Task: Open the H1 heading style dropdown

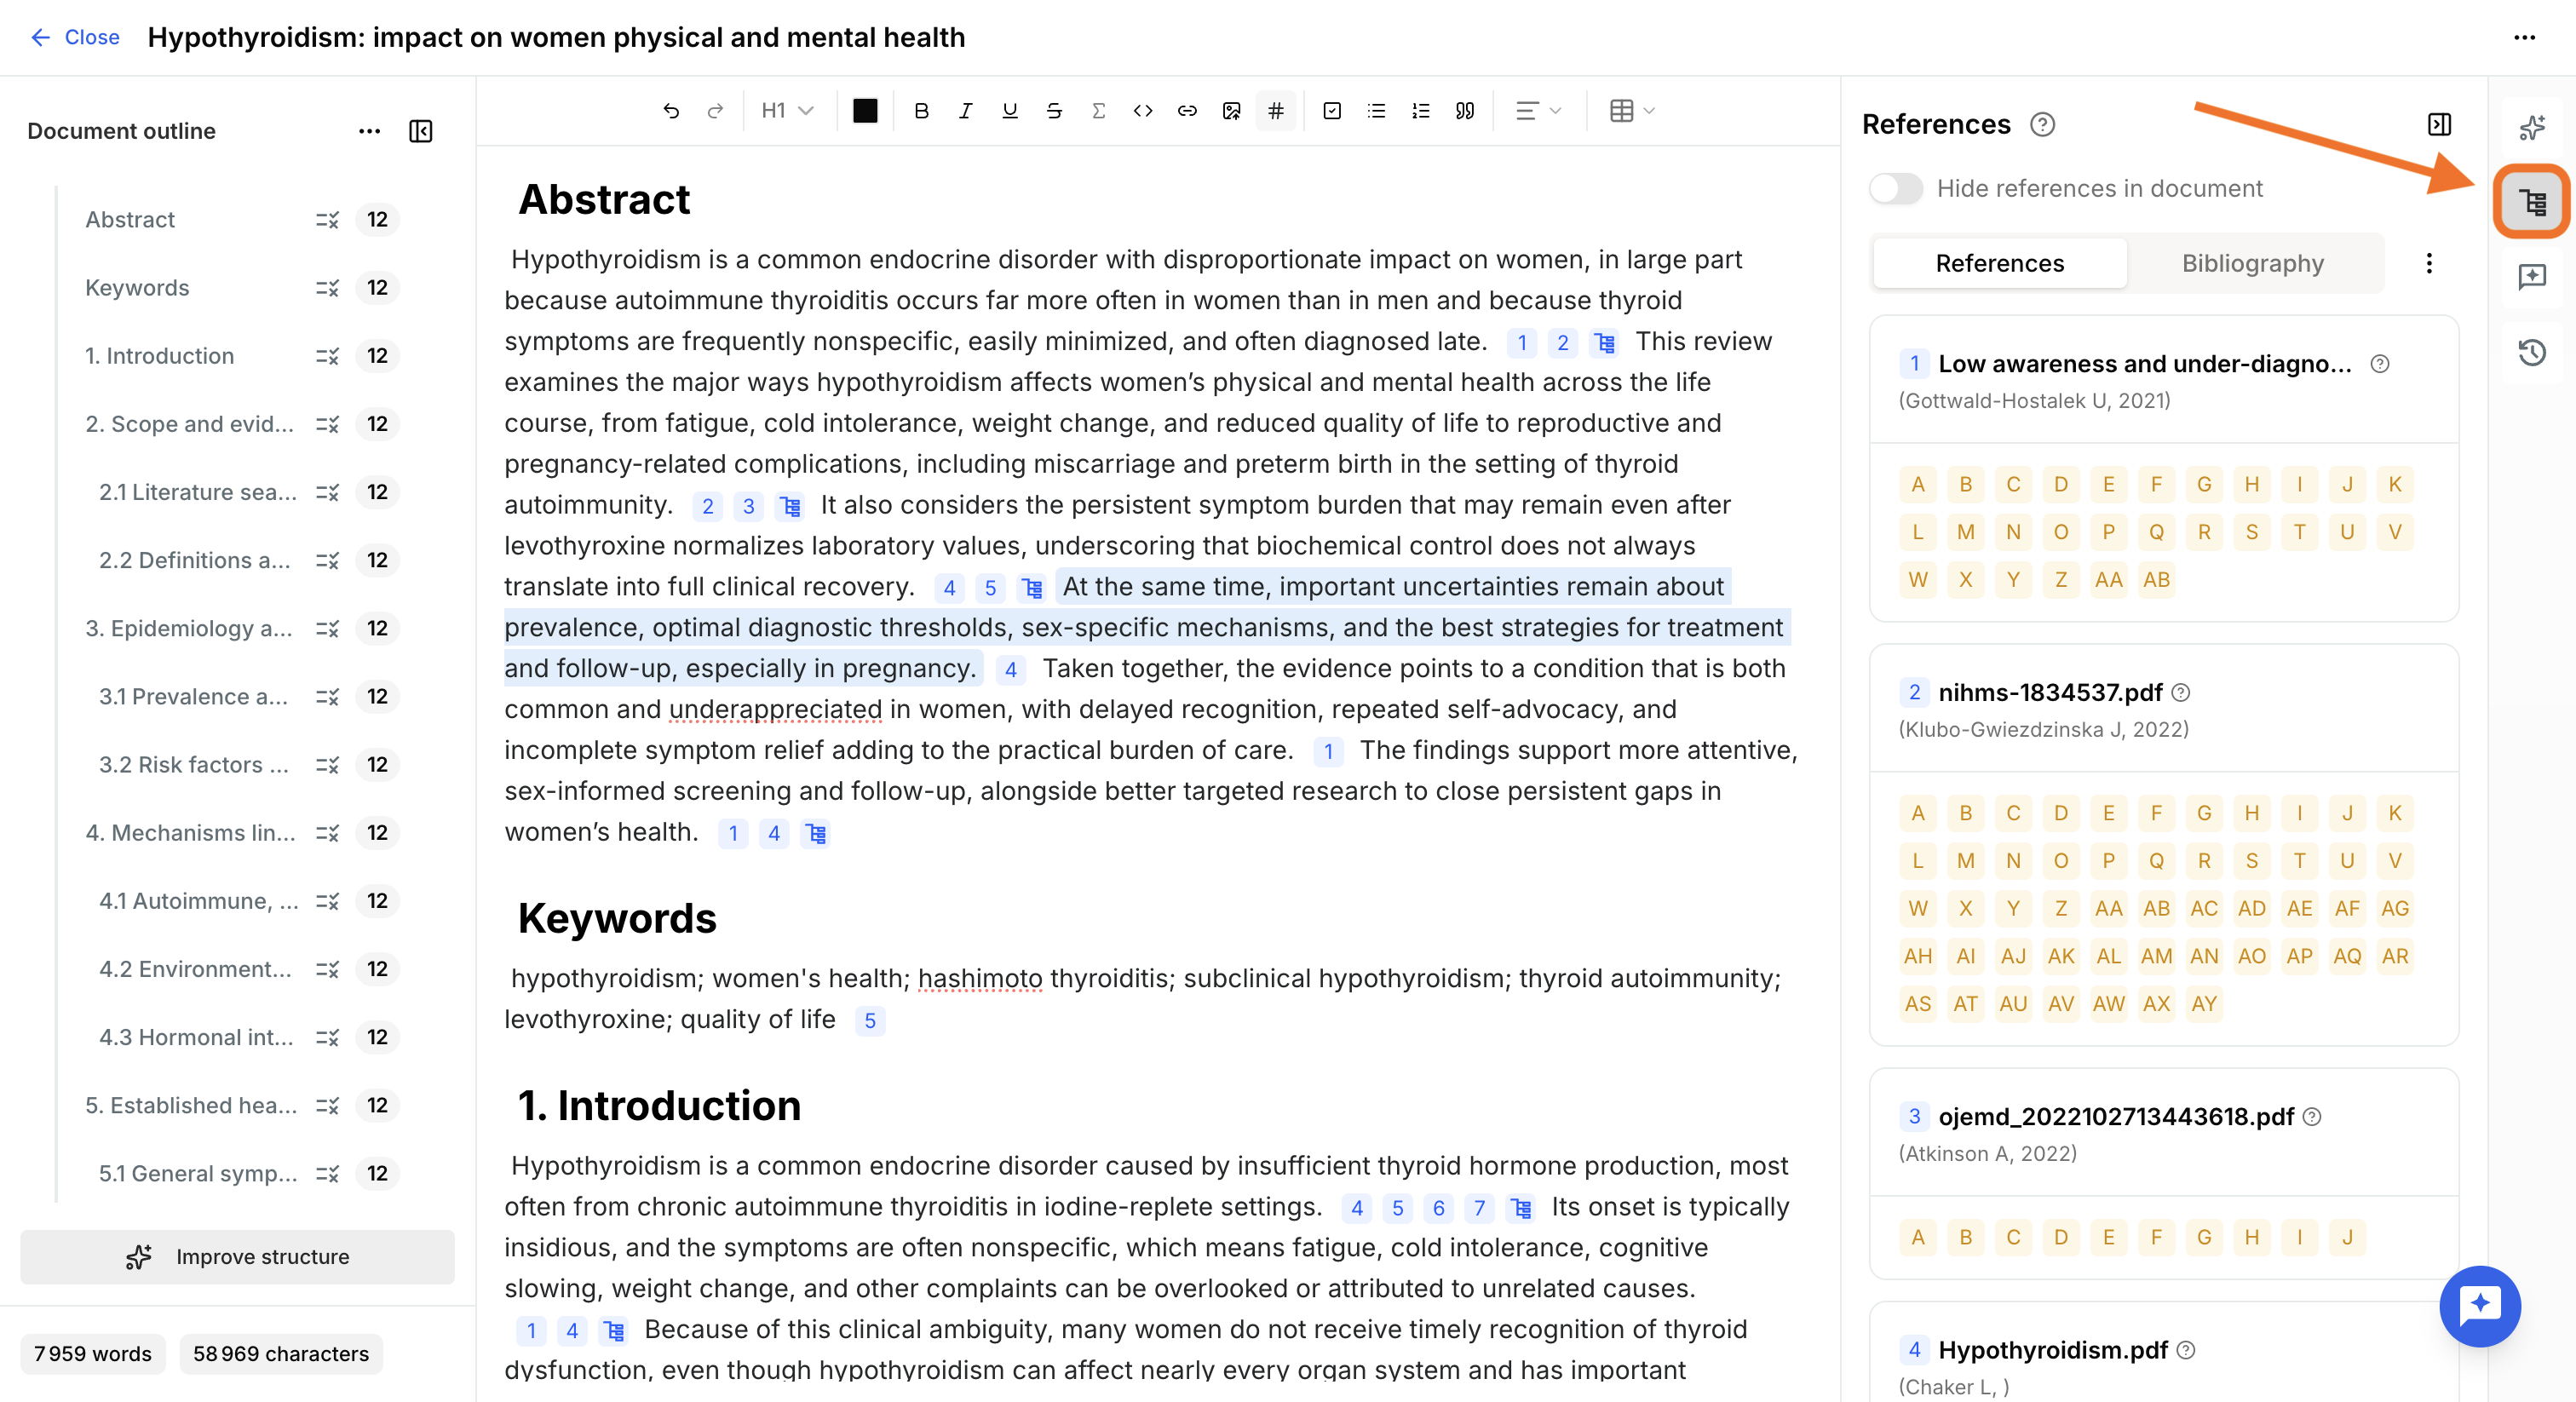Action: [787, 111]
